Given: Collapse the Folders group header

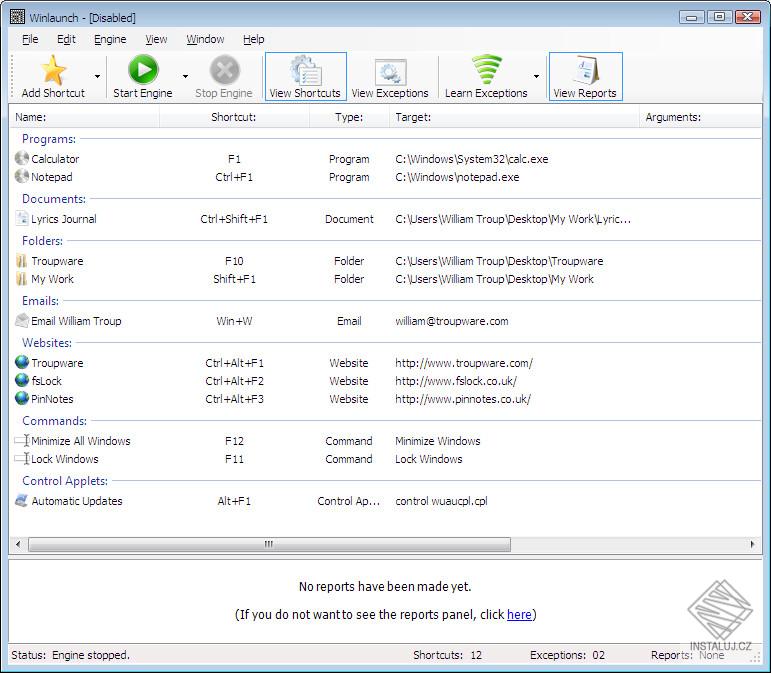Looking at the screenshot, I should click(42, 241).
